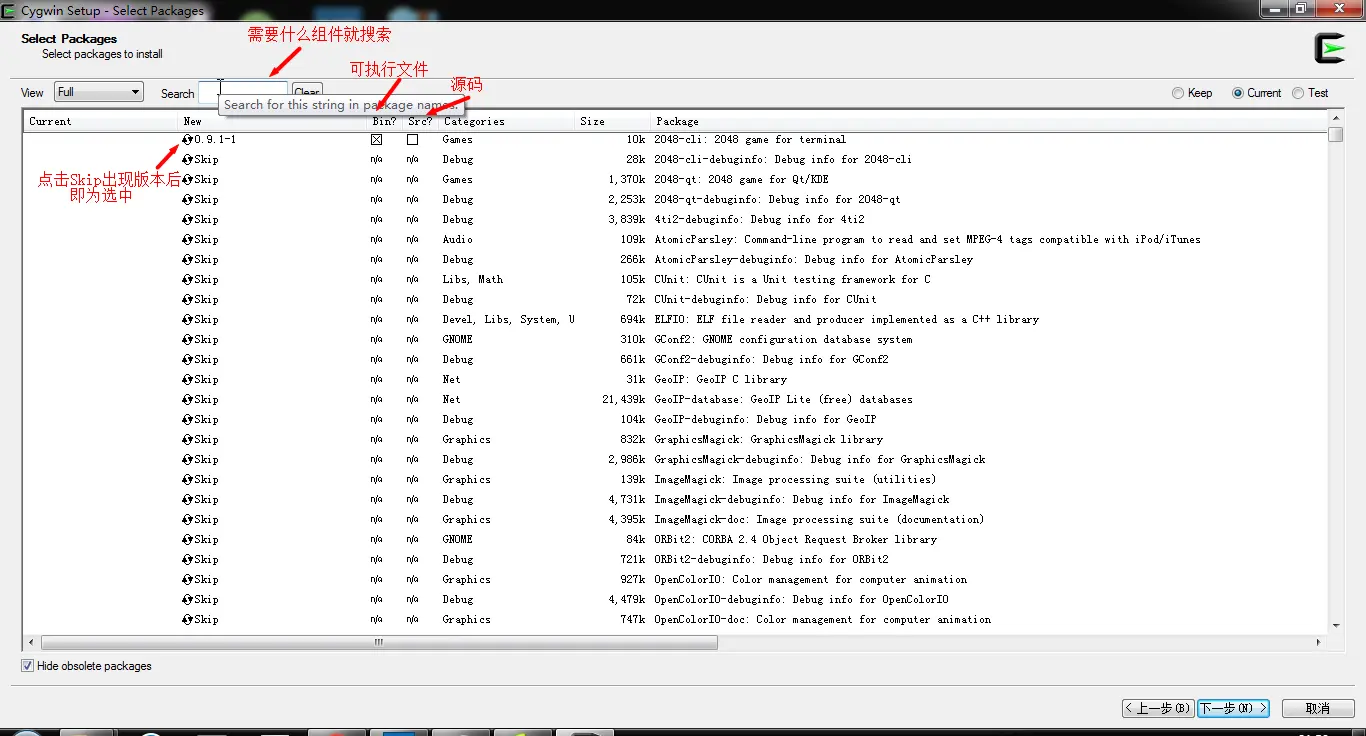Screen dimensions: 1366x736
Task: Click the cycle icon in 2048-qt-debuginfo row
Action: tap(187, 199)
